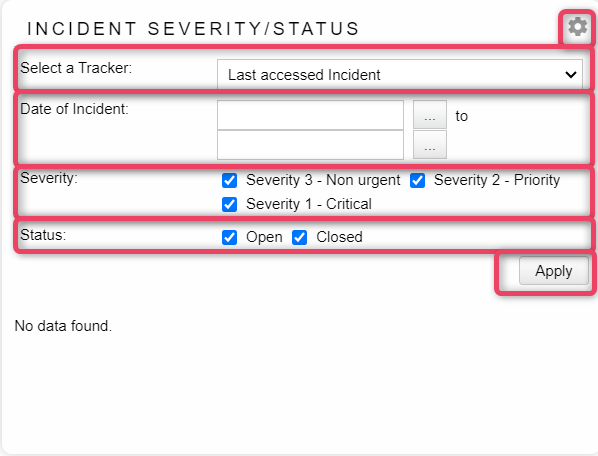Toggle Severity 1 - Critical checkbox

pyautogui.click(x=230, y=204)
